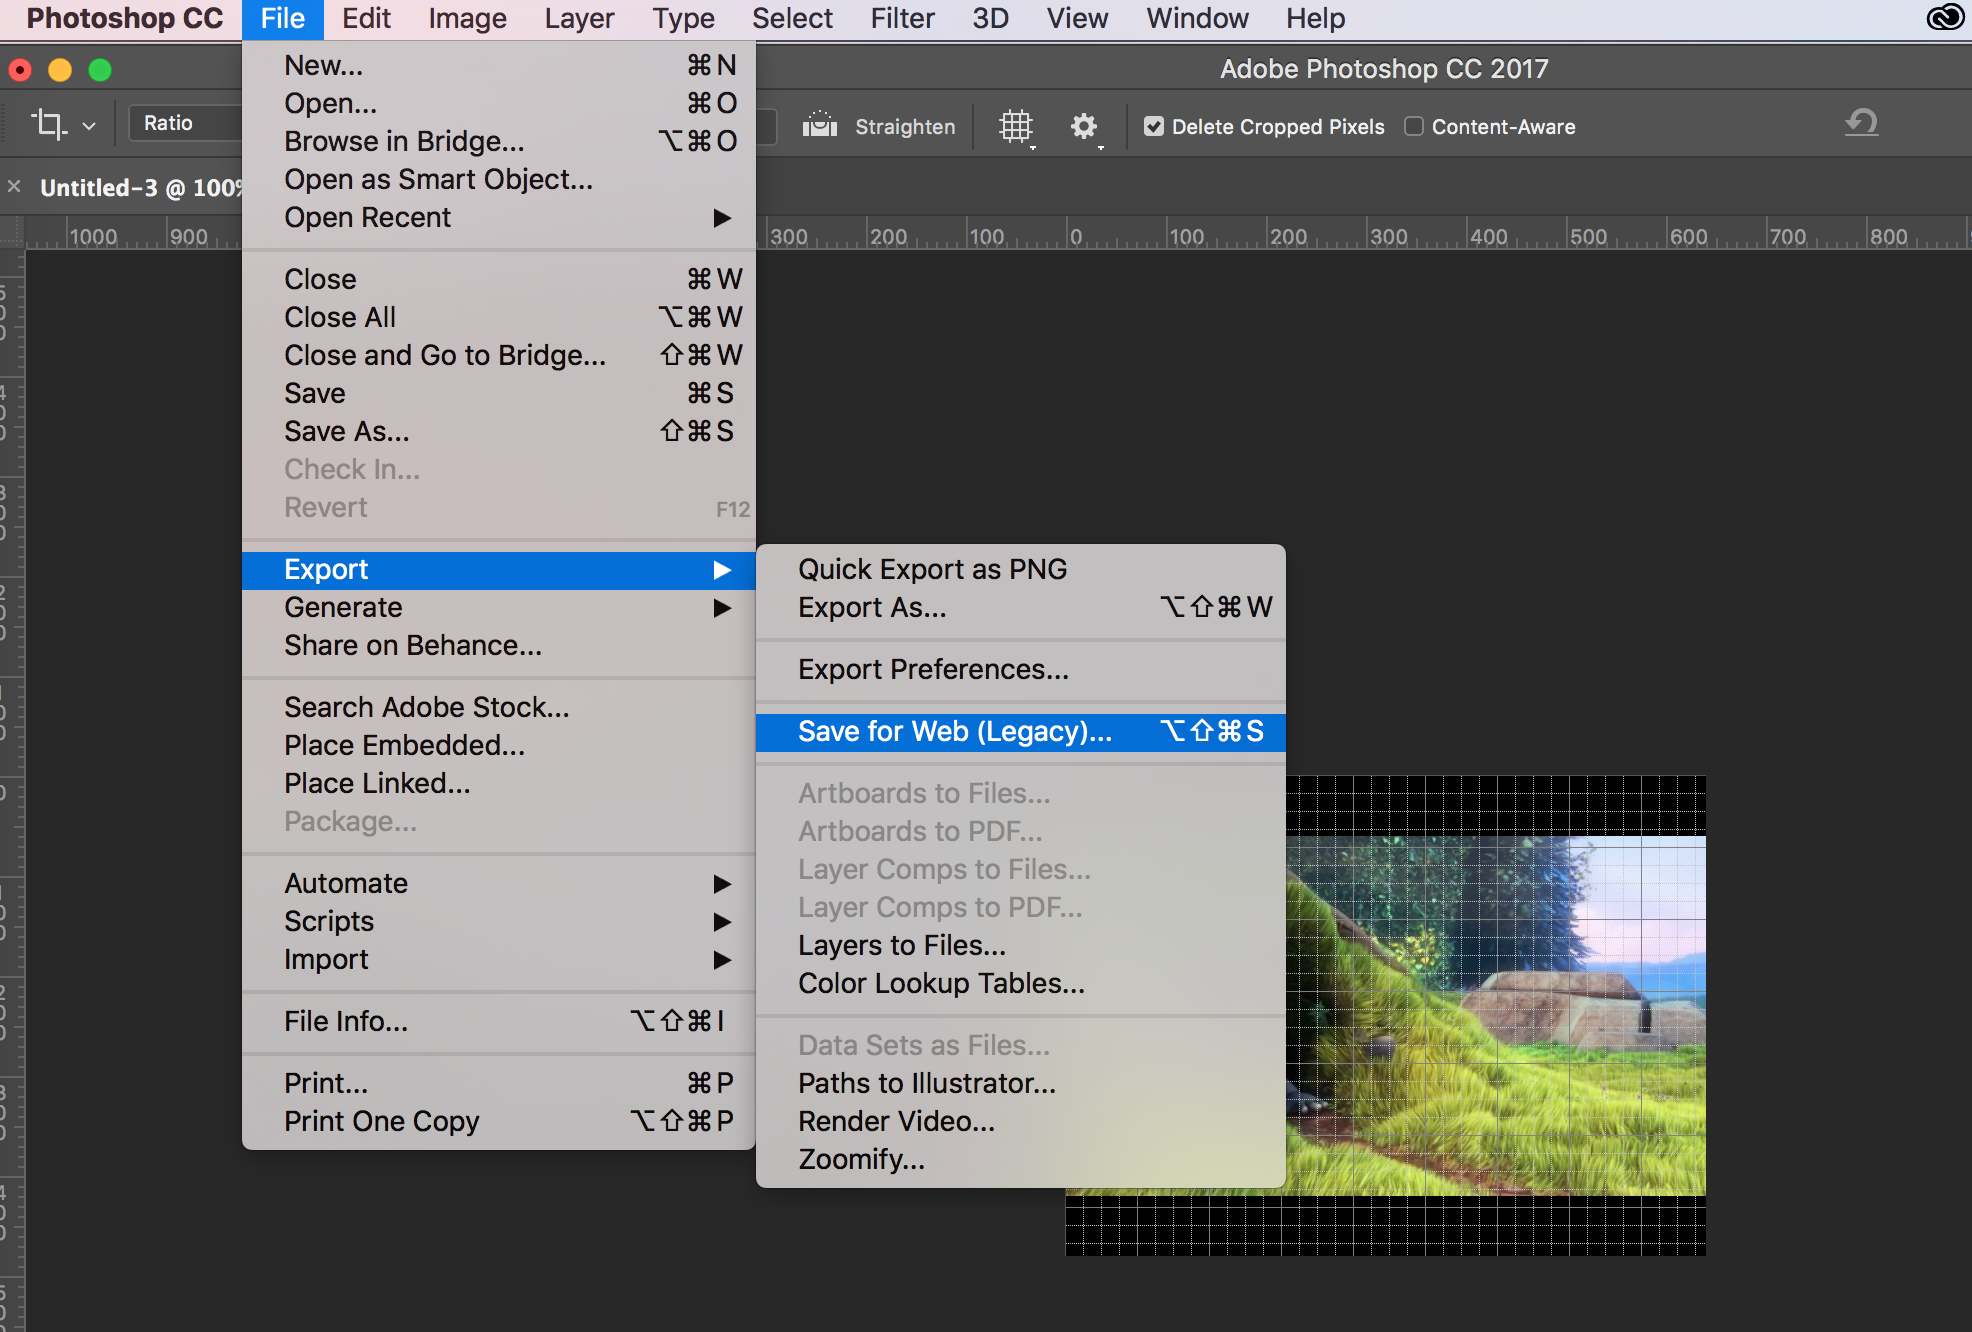This screenshot has height=1332, width=1972.
Task: Open crop settings gear icon
Action: click(1085, 126)
